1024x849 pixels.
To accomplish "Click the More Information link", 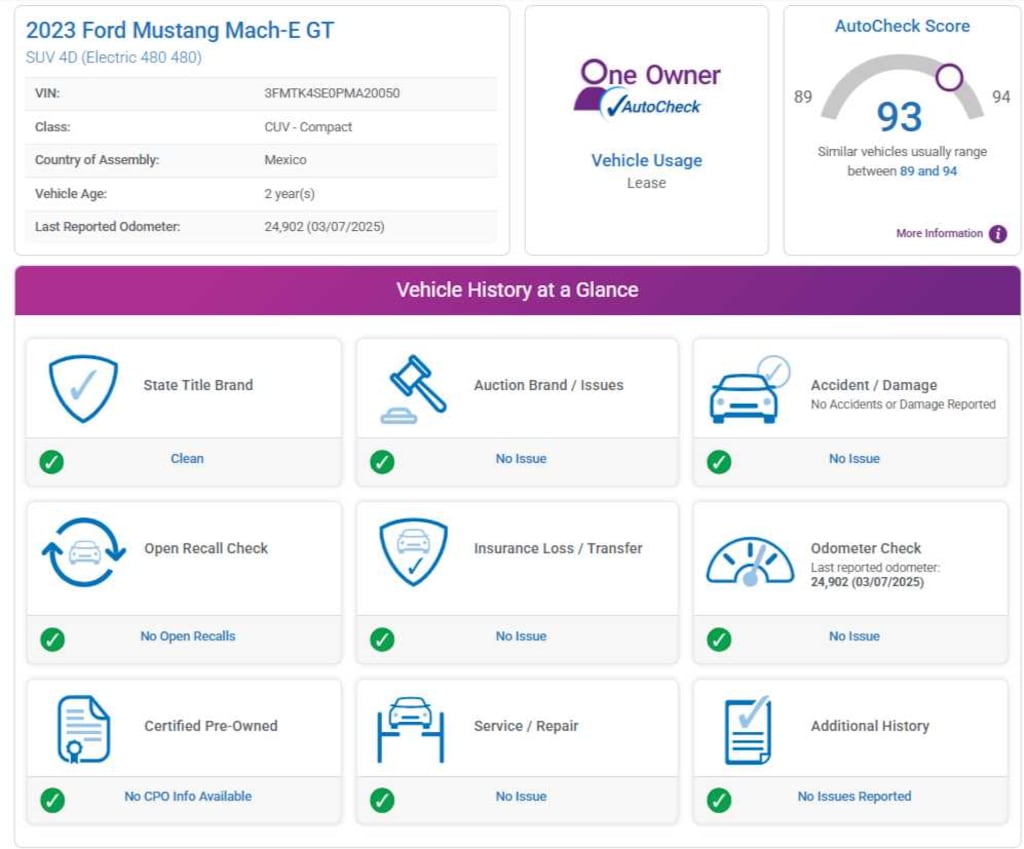I will [x=939, y=234].
